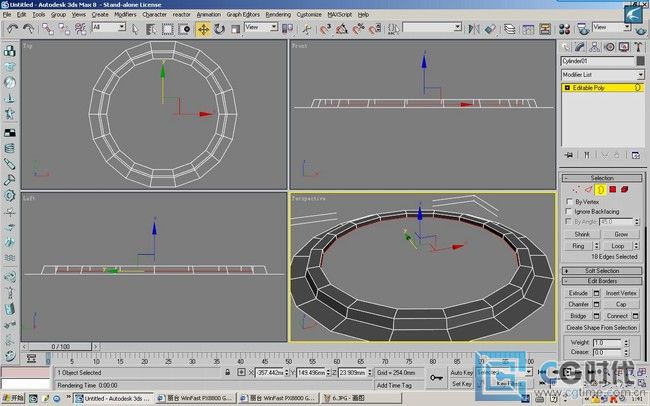The width and height of the screenshot is (650, 406).
Task: Click the Redo arrow icon
Action: pos(28,29)
